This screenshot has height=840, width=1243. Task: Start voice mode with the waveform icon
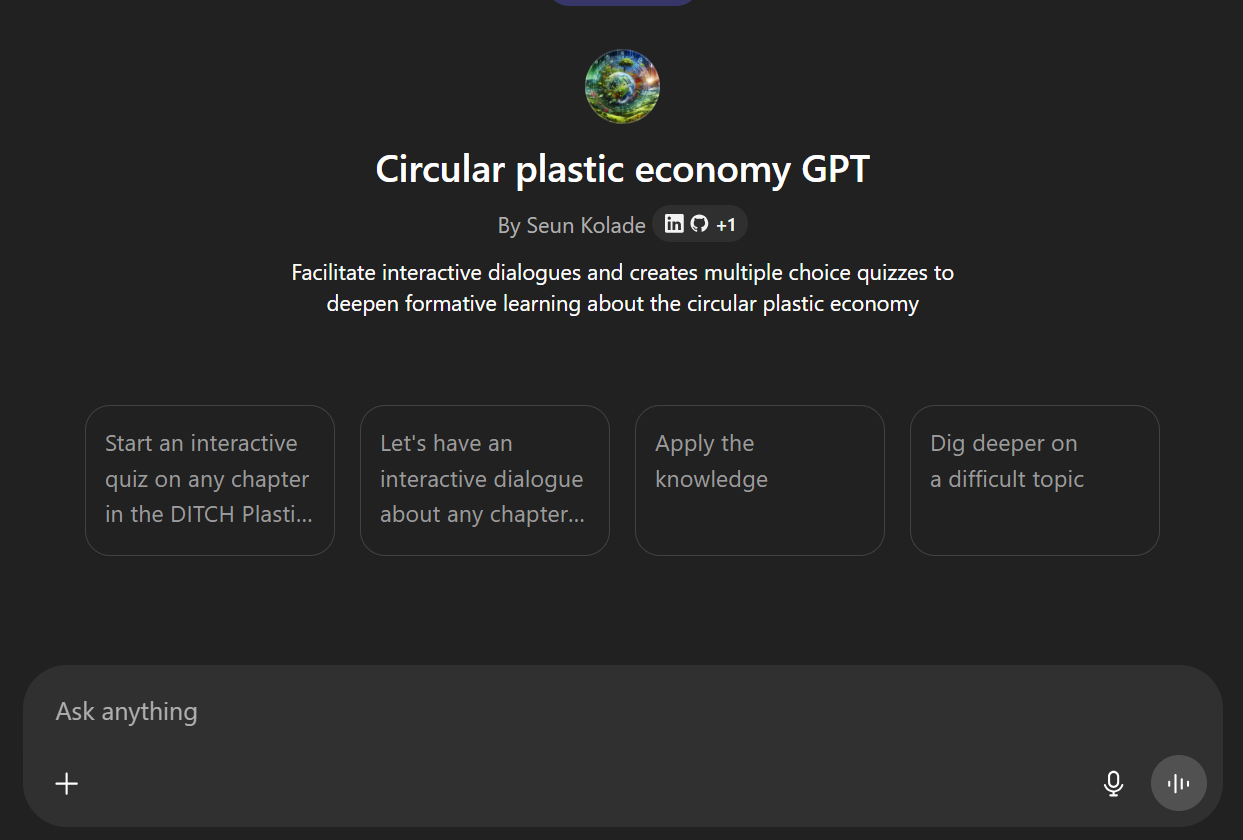[1179, 783]
